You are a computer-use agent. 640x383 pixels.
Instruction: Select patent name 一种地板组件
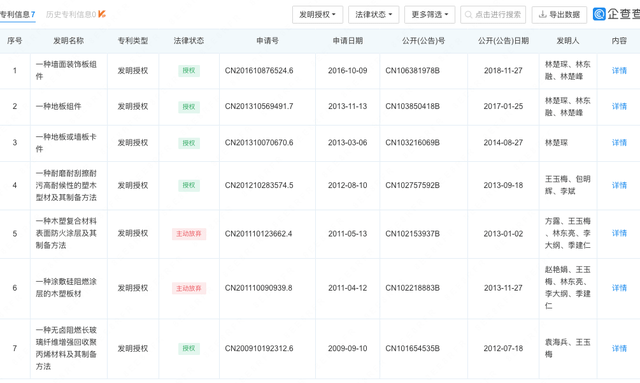[58, 107]
